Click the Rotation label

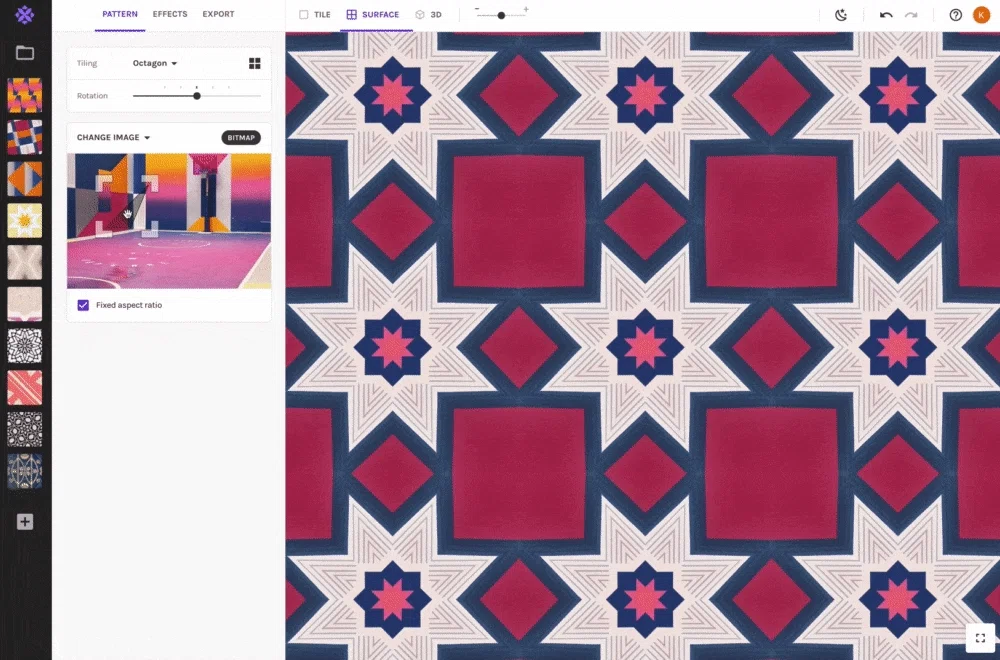pos(92,96)
